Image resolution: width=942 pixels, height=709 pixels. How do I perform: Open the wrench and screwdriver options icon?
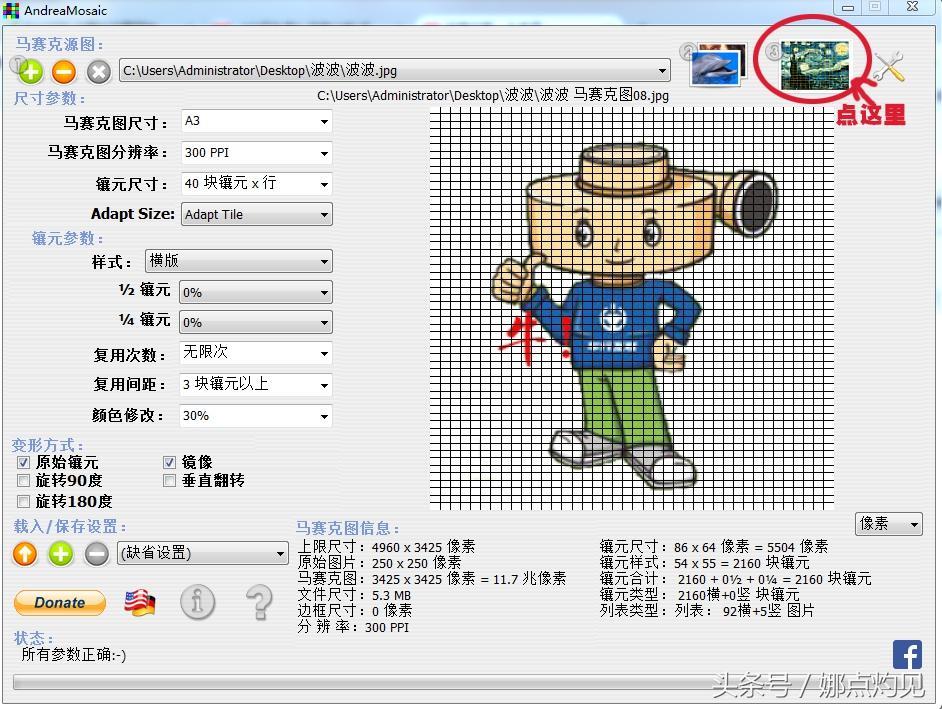pos(888,66)
